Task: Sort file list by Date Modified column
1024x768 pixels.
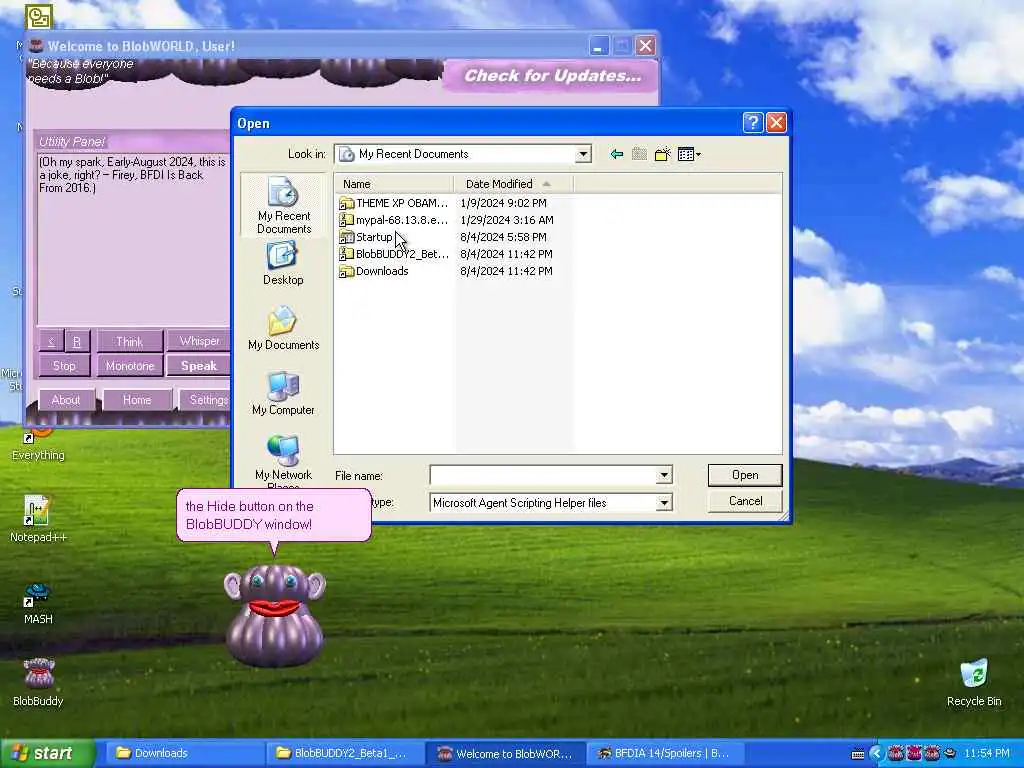Action: click(x=513, y=184)
